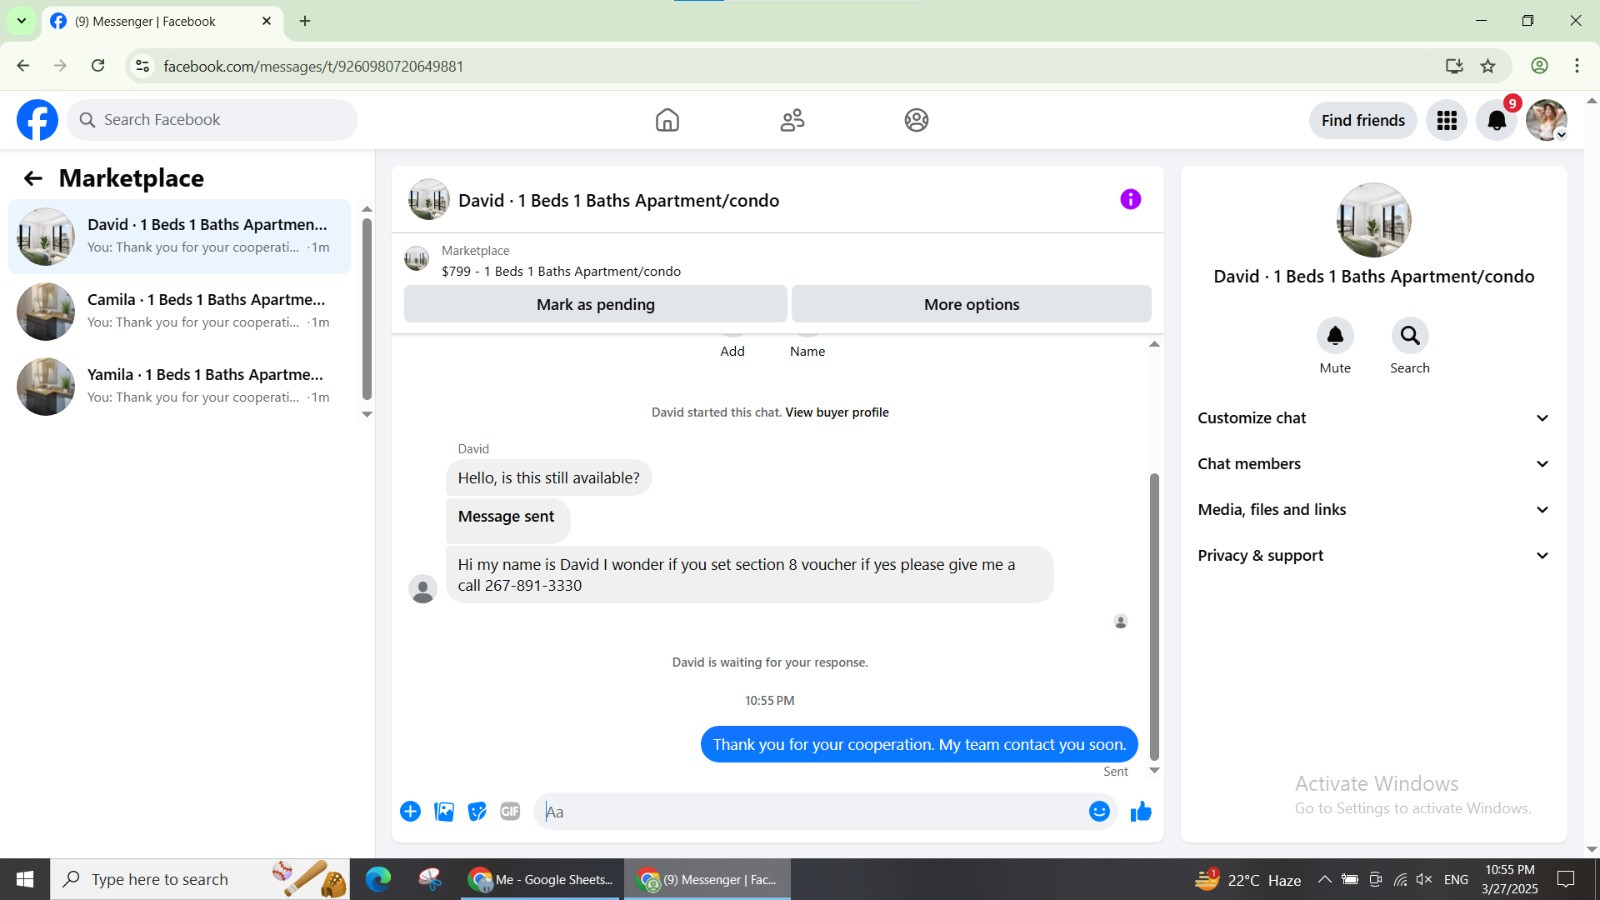Bookmark this page with the star icon

1488,66
